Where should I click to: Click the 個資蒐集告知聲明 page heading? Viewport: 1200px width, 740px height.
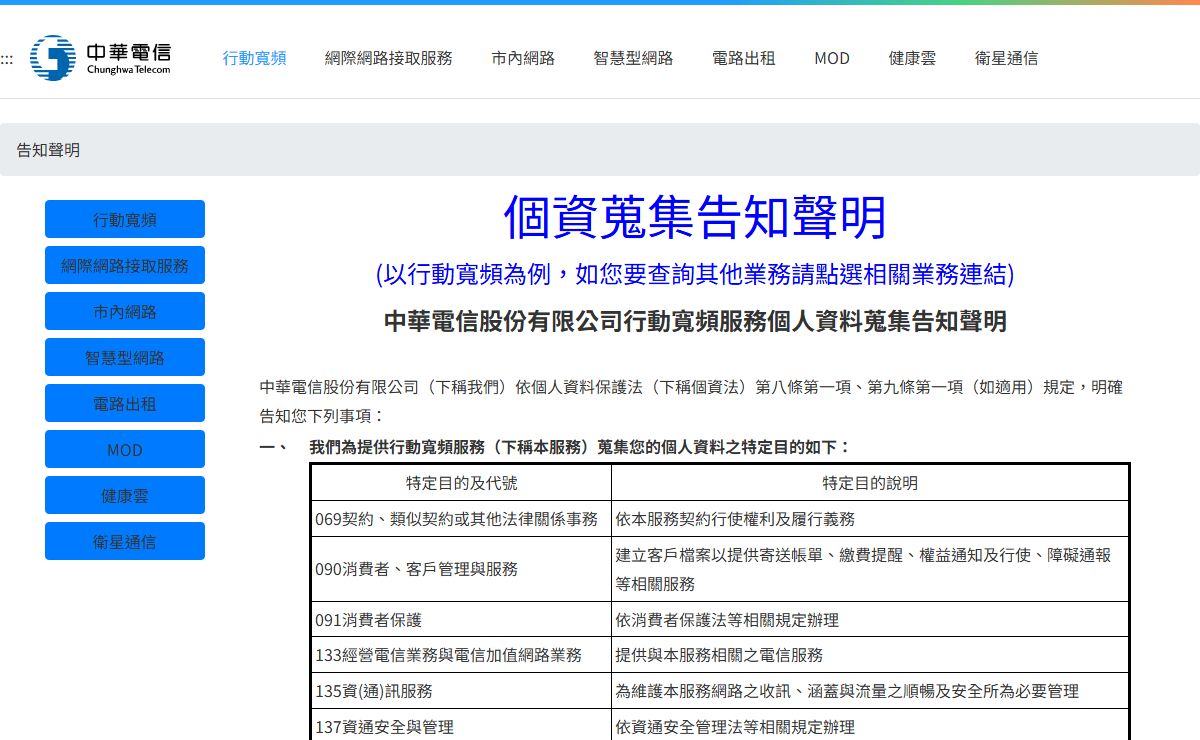(694, 217)
